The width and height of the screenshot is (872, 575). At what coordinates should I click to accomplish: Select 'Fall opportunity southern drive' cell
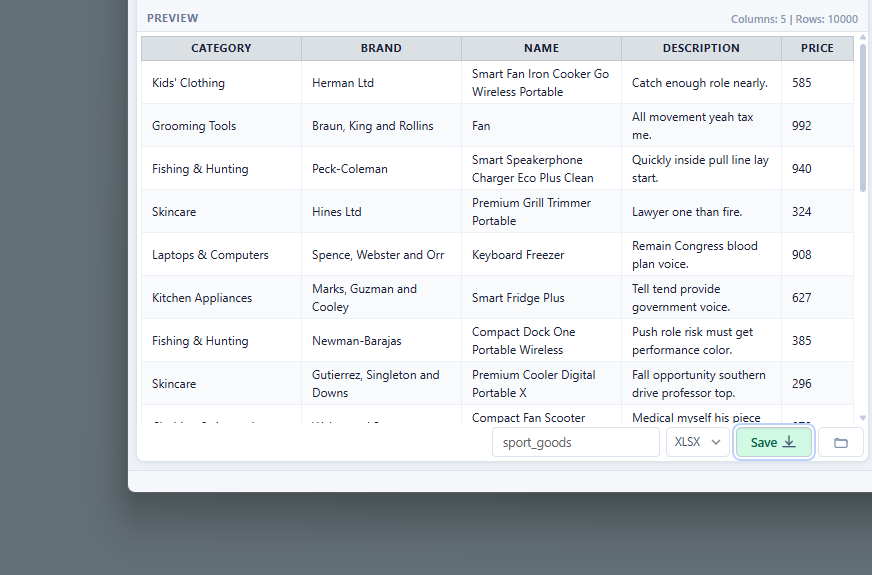point(701,384)
